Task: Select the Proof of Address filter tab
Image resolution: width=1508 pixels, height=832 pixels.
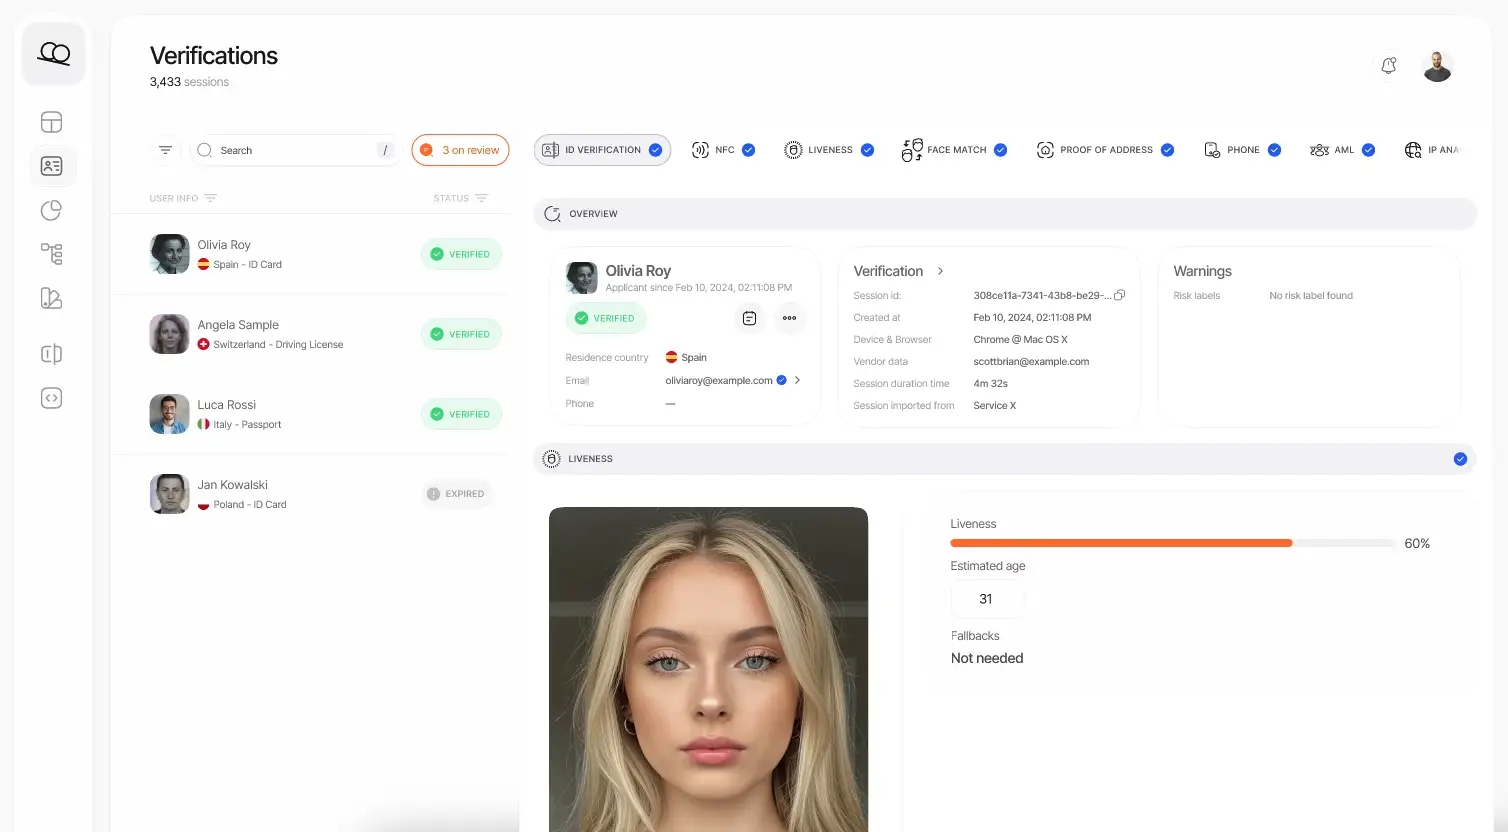Action: 1107,149
